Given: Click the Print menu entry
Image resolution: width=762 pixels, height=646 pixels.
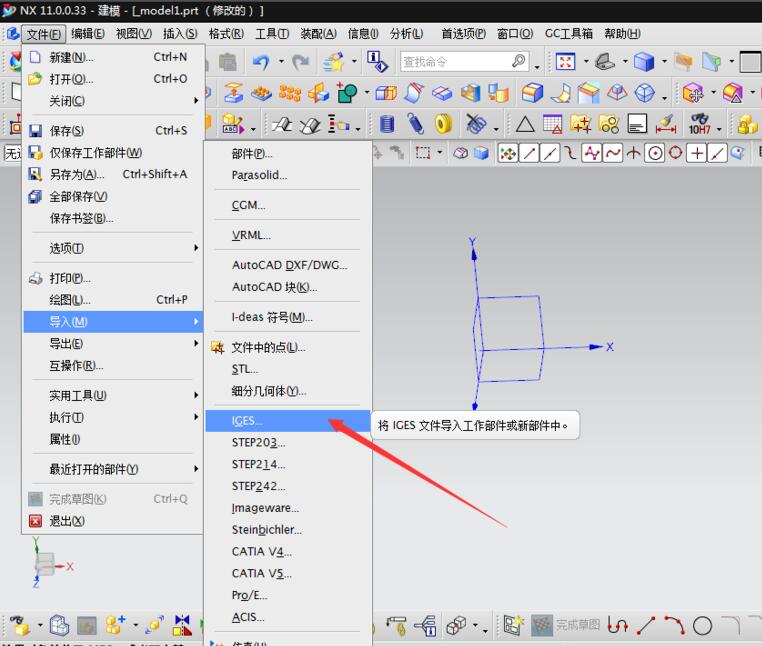Looking at the screenshot, I should [113, 279].
